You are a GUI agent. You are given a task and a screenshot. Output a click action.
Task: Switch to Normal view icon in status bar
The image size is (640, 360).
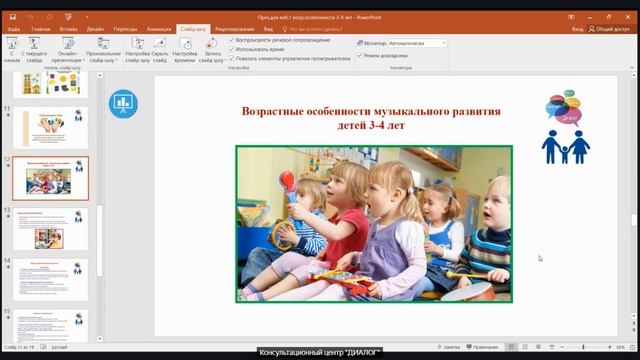(x=511, y=347)
